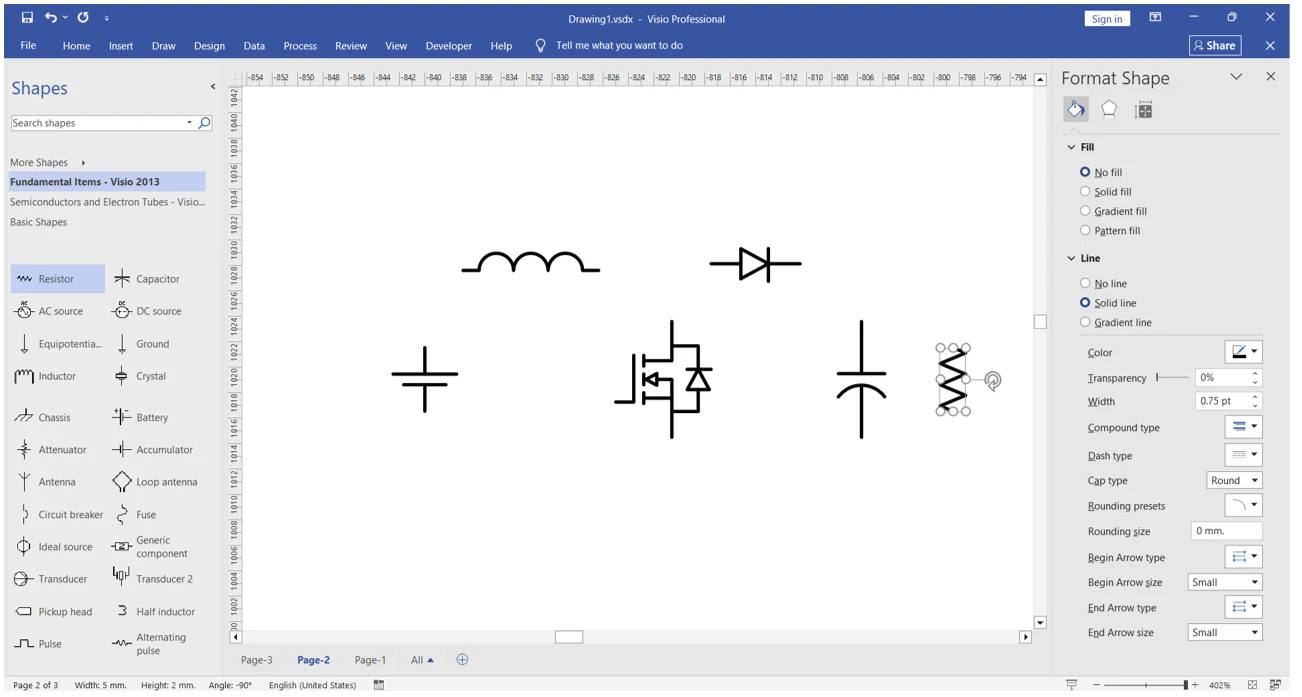Click the Save icon in title bar
Viewport: 1302px width, 697px height.
click(x=27, y=18)
